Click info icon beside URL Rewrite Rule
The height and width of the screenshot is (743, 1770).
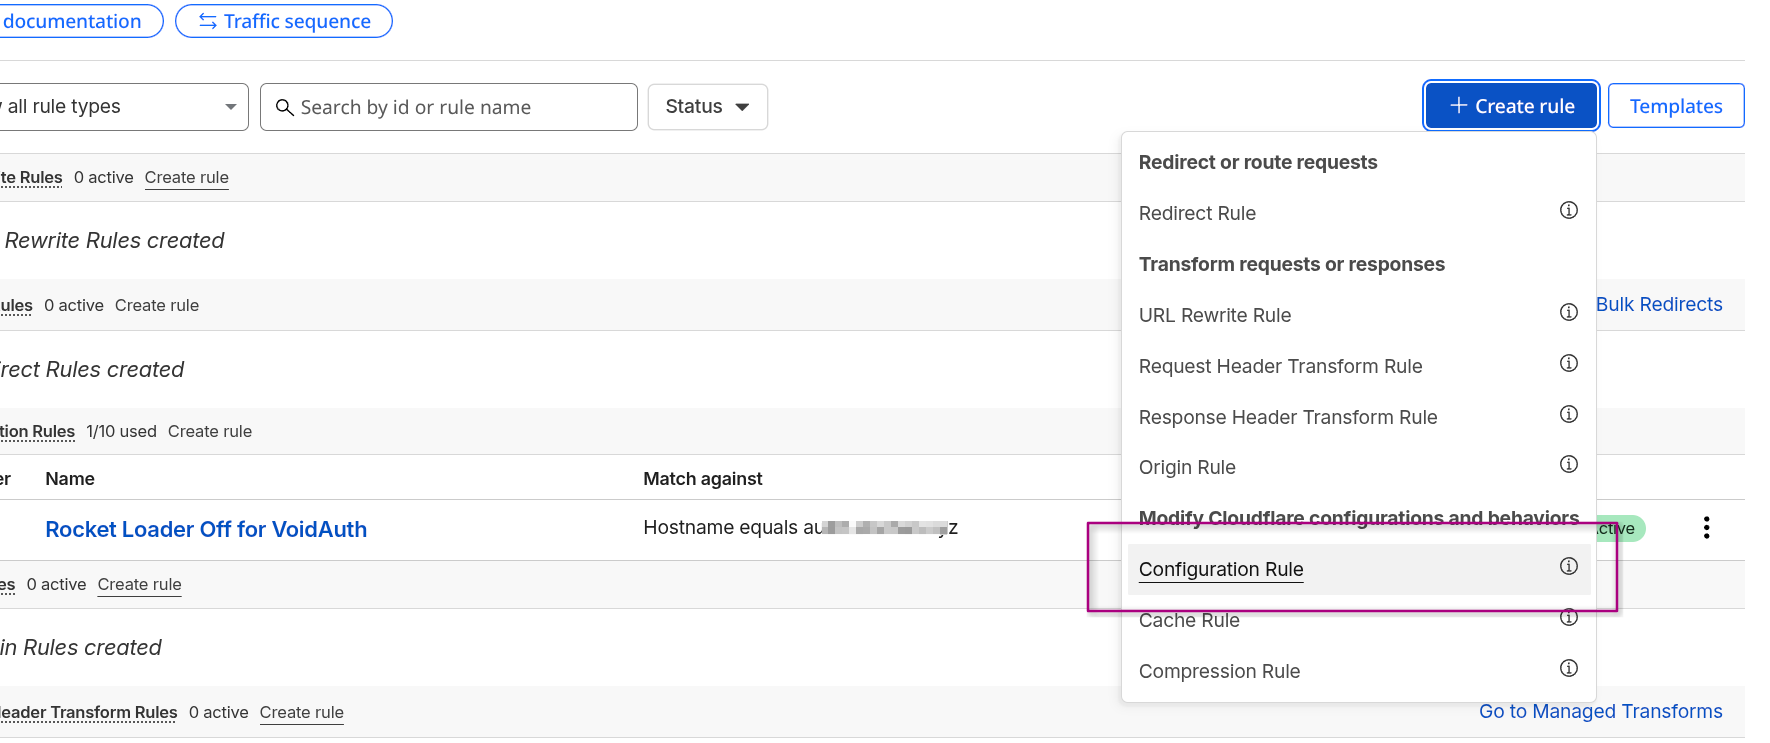coord(1568,312)
